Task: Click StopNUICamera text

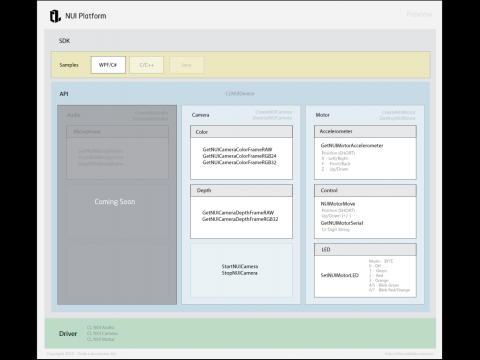Action: pos(240,273)
